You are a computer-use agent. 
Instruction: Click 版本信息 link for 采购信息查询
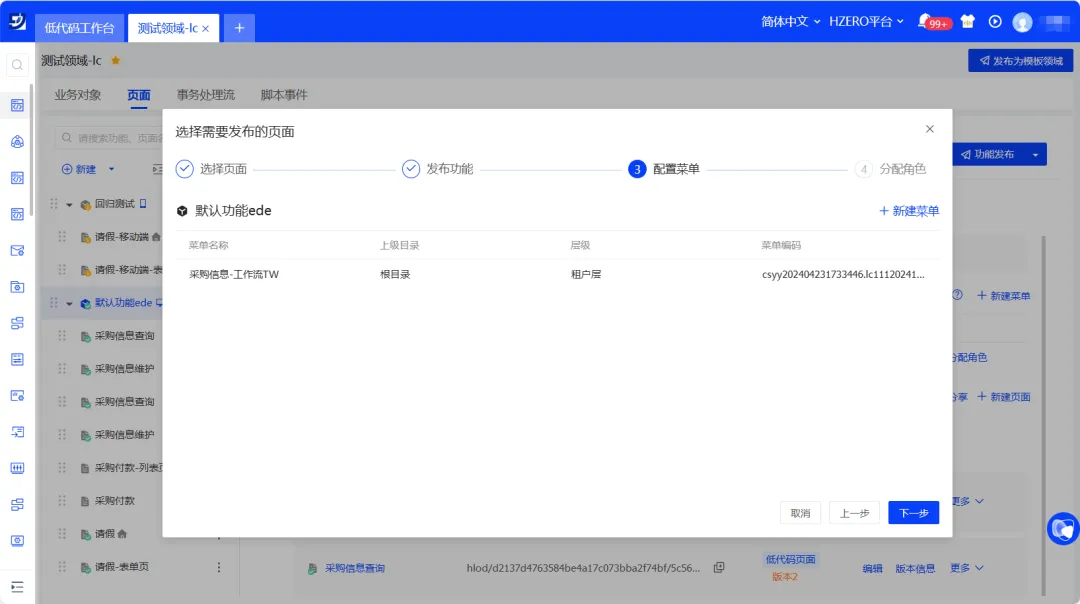point(915,569)
